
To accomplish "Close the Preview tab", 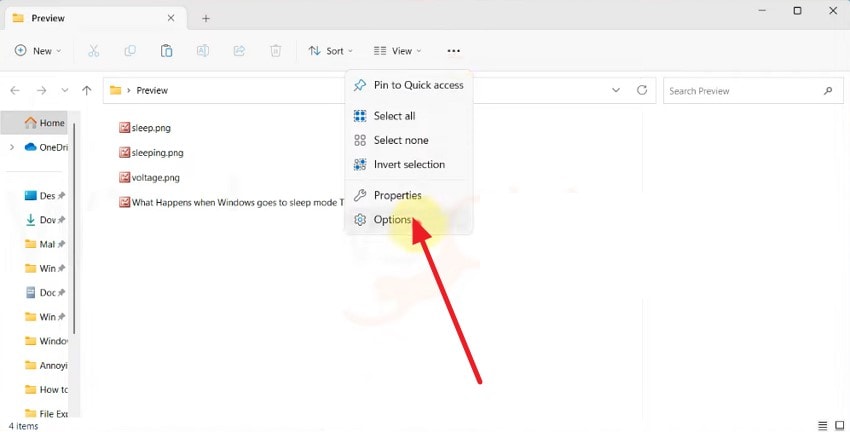I will click(171, 18).
